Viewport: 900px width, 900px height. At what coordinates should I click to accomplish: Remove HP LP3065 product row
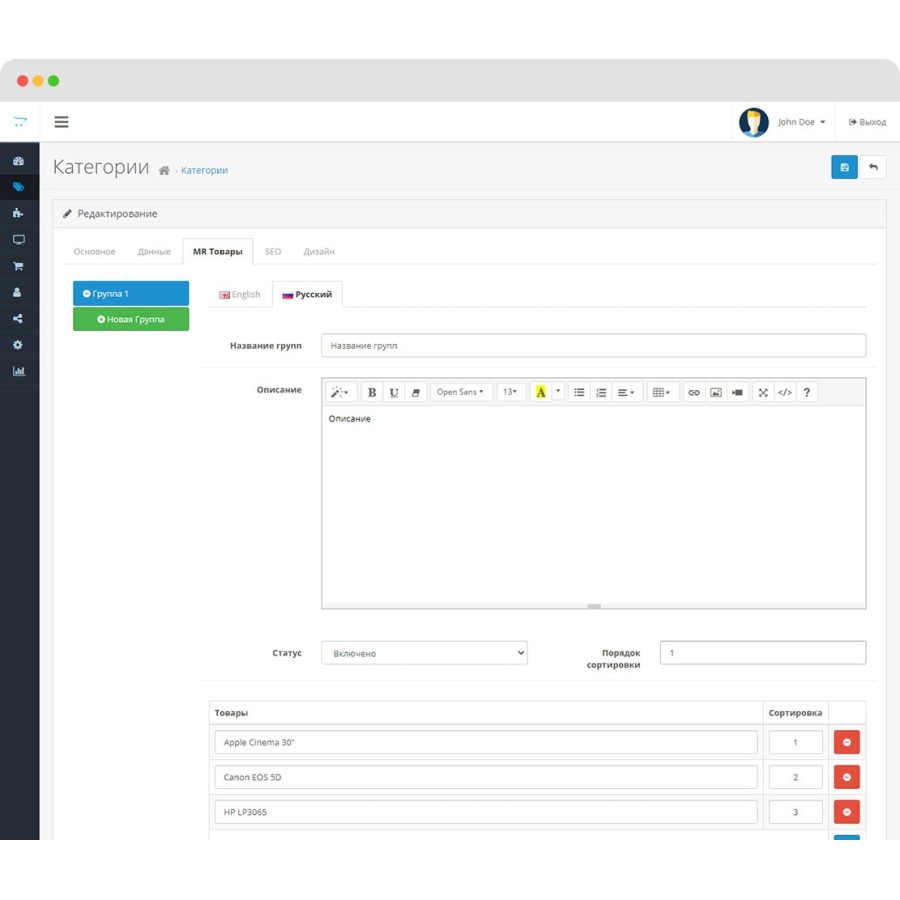tap(847, 812)
